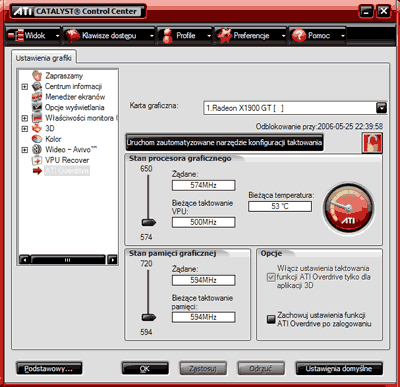Screen dimensions: 400x387
Task: Click the Opcje wyświetlania icon
Action: pyautogui.click(x=37, y=107)
